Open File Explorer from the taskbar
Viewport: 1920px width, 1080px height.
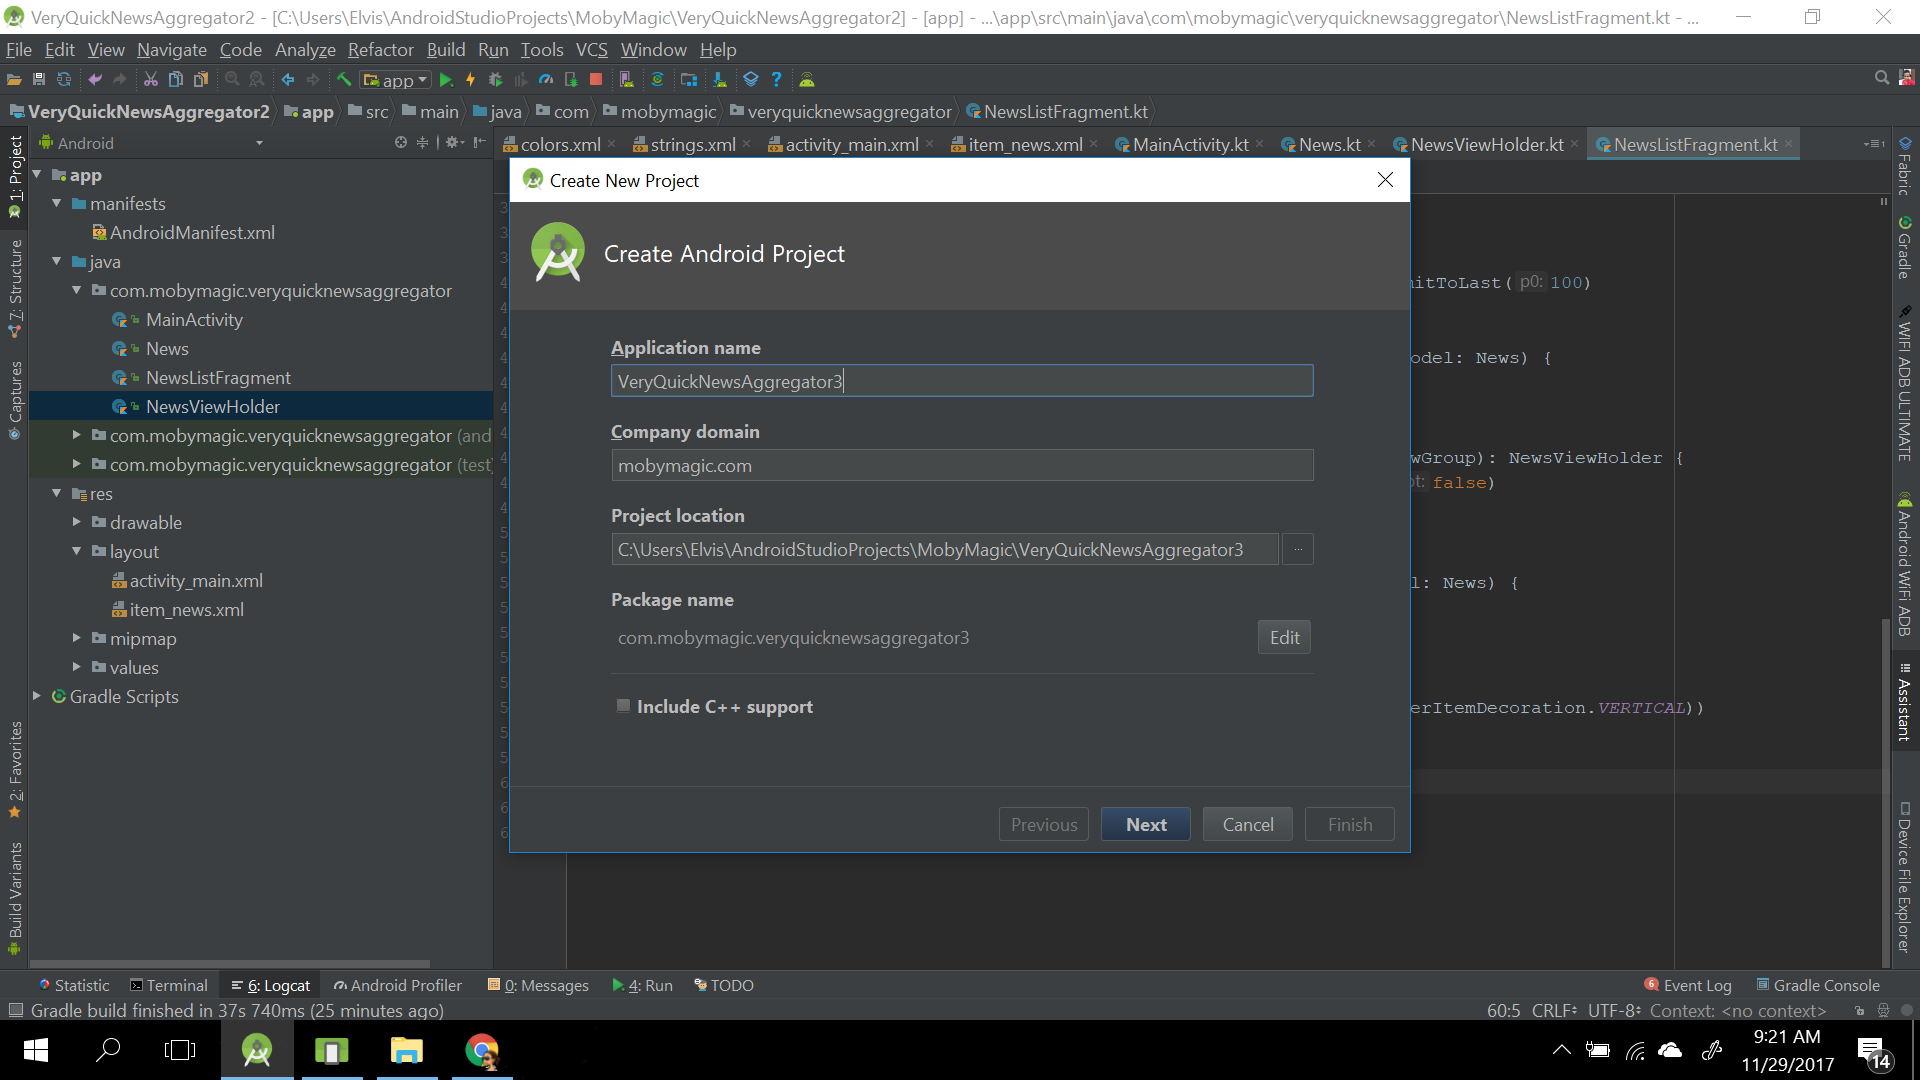pos(406,1050)
